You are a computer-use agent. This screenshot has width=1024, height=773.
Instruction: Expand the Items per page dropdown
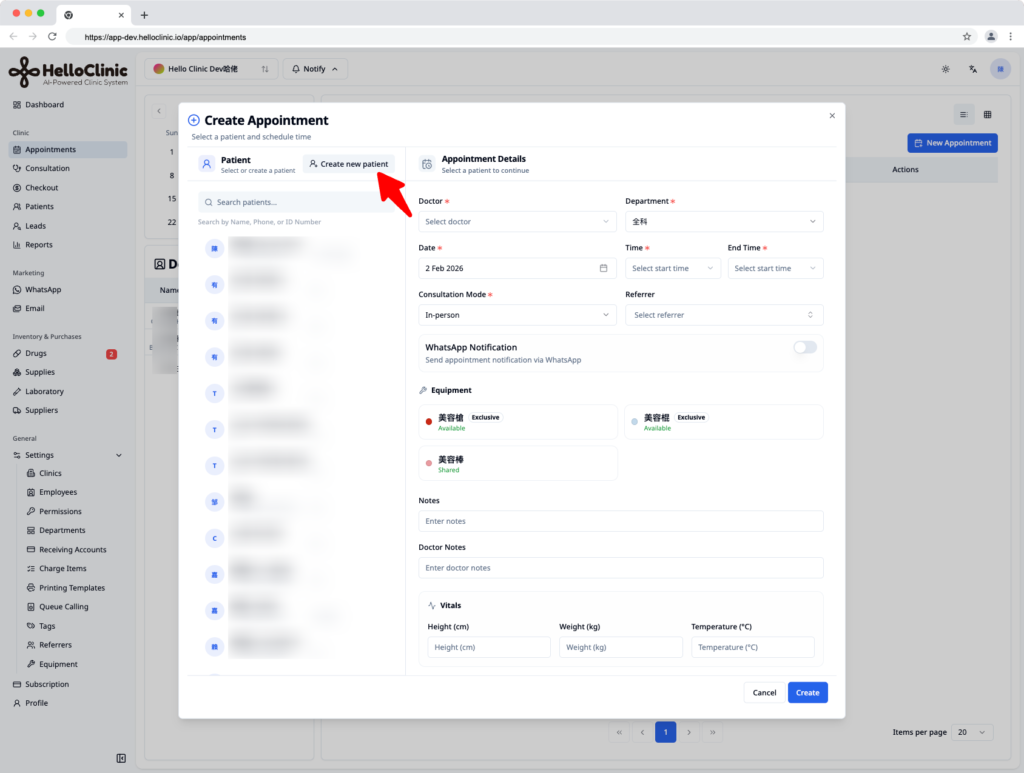point(972,732)
